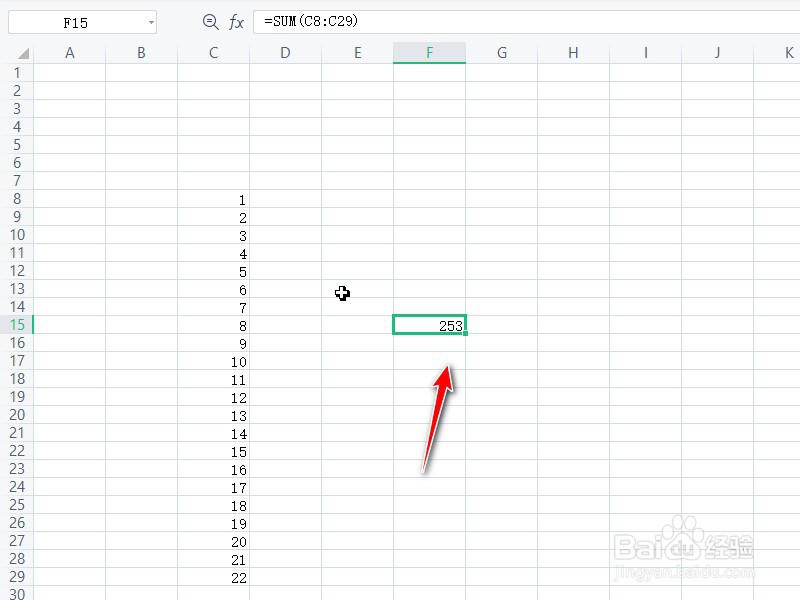The height and width of the screenshot is (600, 800).
Task: Select row 15 header
Action: pos(17,325)
